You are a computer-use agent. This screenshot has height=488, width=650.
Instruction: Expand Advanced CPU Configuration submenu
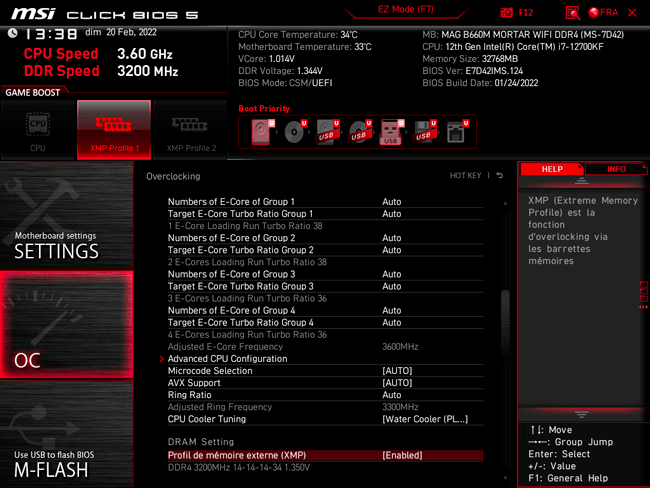(x=227, y=359)
